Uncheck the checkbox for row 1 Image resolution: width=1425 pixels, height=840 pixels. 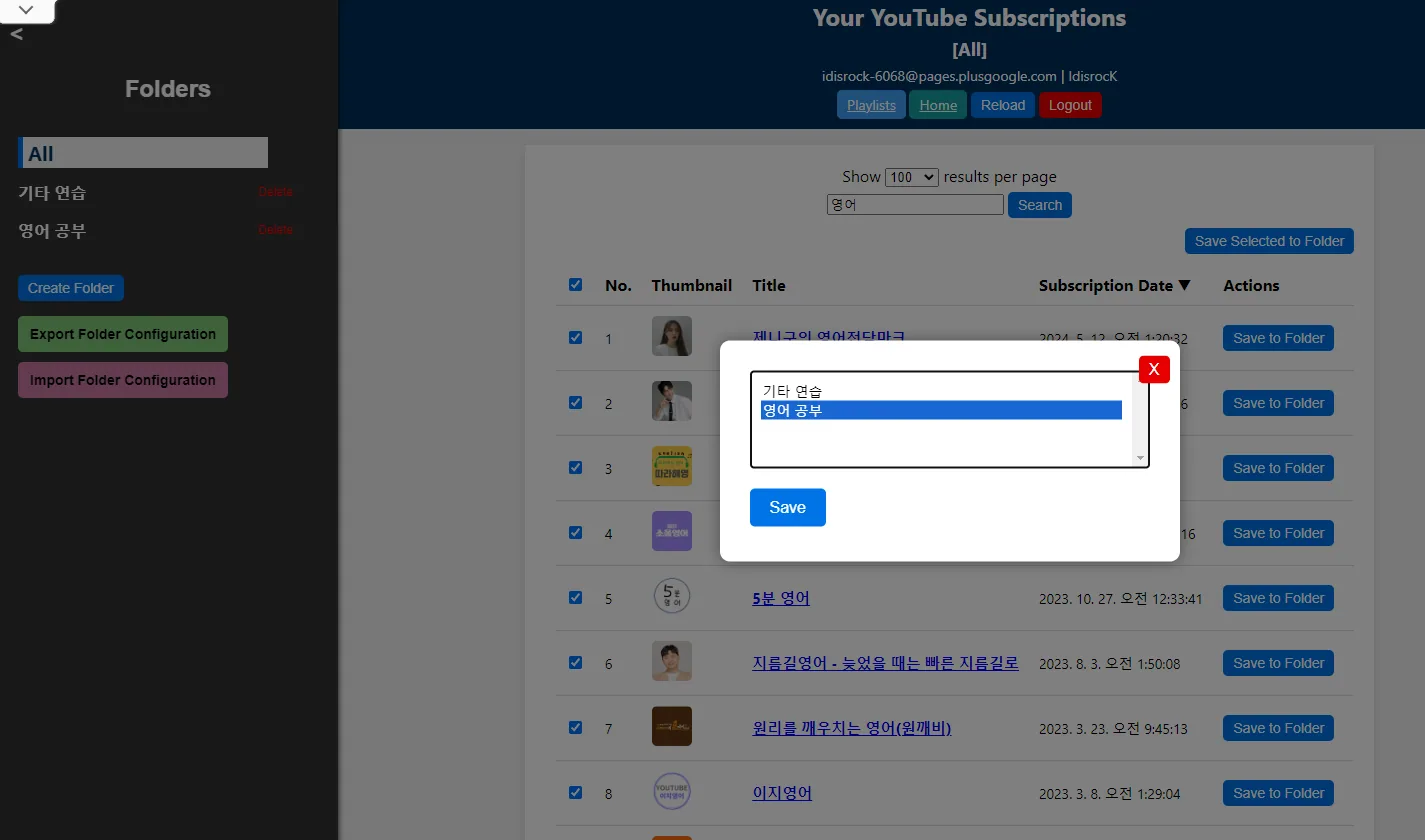(x=575, y=338)
